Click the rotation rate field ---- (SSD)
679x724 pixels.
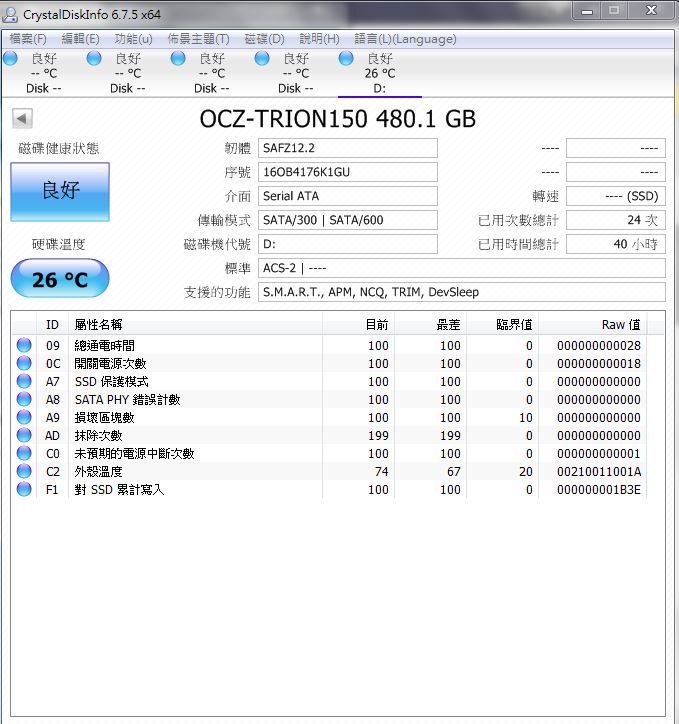[x=616, y=196]
